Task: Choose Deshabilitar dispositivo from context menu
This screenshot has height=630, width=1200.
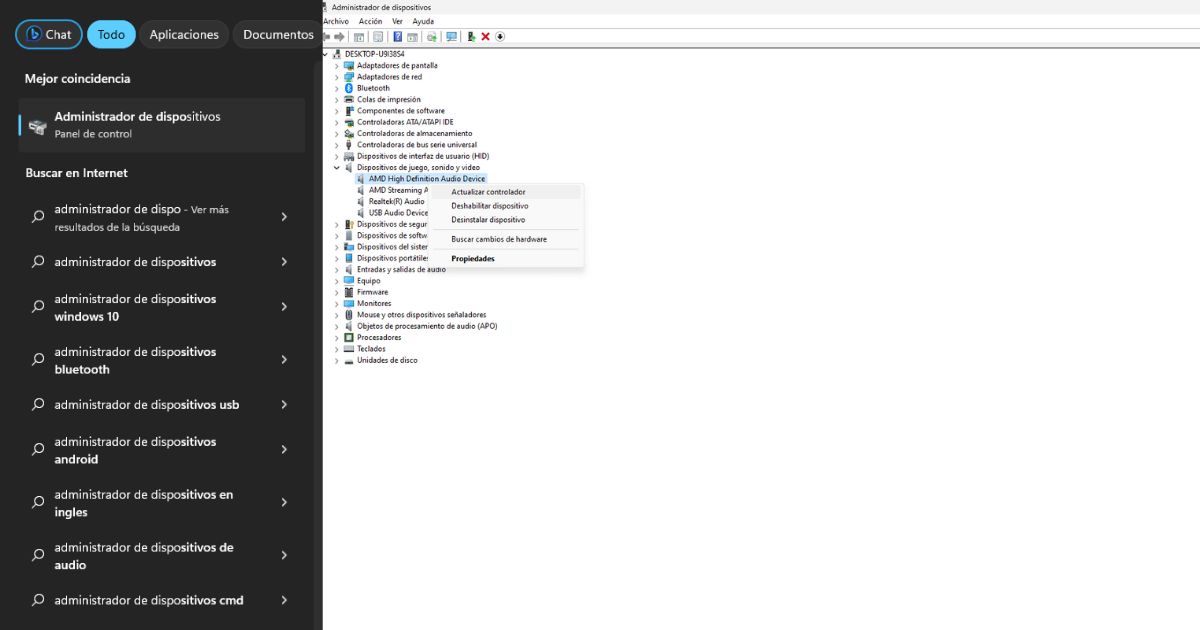Action: 508,206
